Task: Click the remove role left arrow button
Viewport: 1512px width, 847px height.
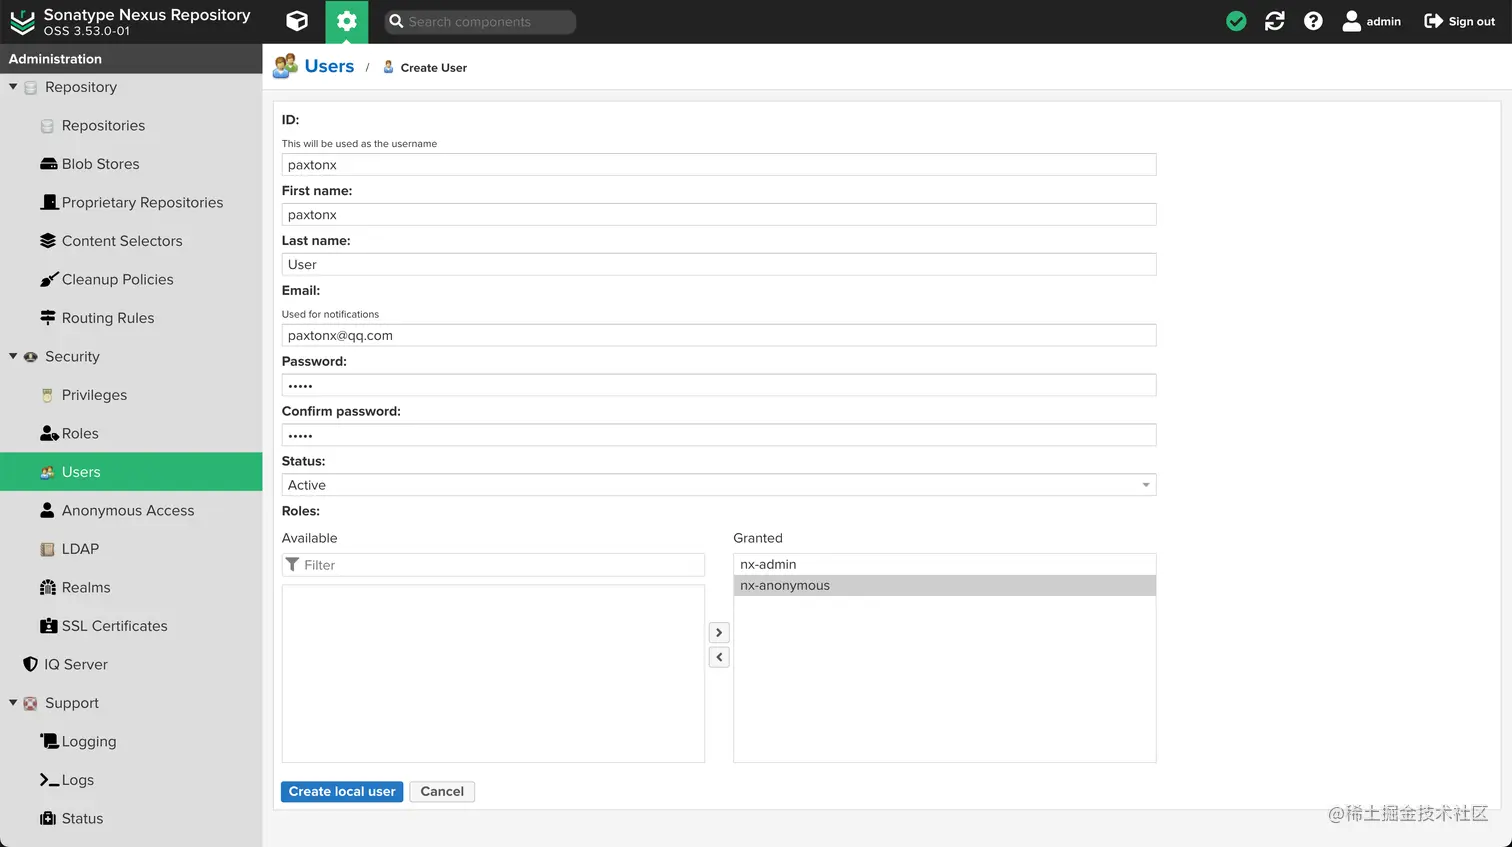Action: pos(719,657)
